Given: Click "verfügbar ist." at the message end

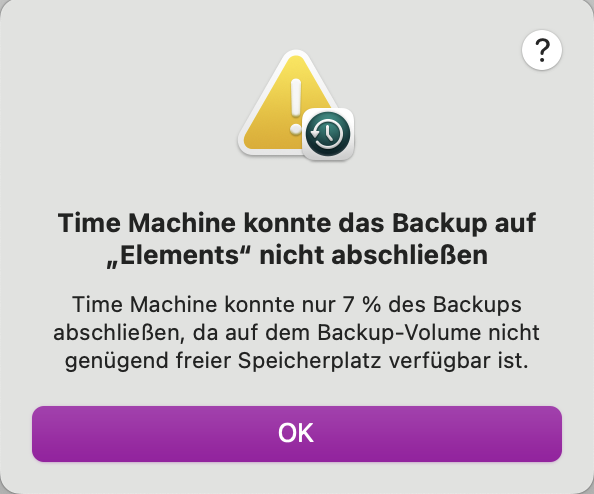Looking at the screenshot, I should (459, 361).
